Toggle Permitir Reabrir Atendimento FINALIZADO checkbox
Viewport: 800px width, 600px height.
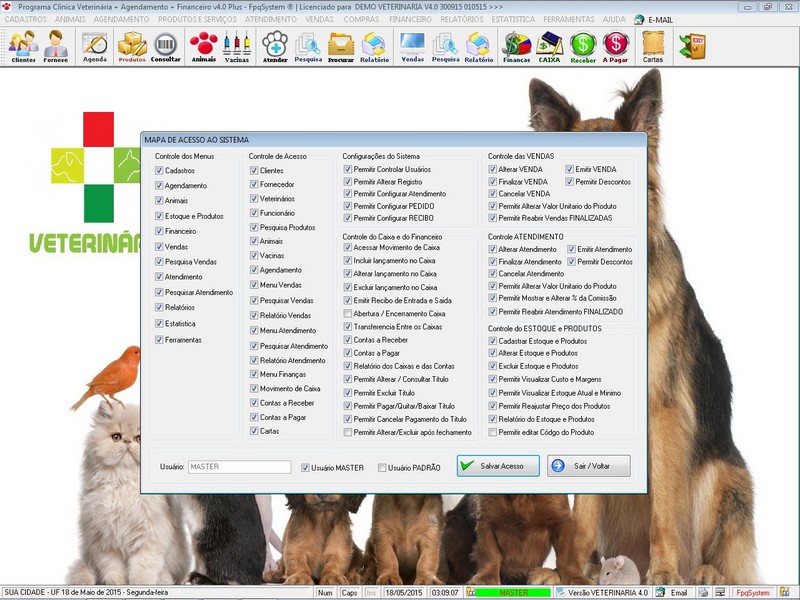point(492,311)
